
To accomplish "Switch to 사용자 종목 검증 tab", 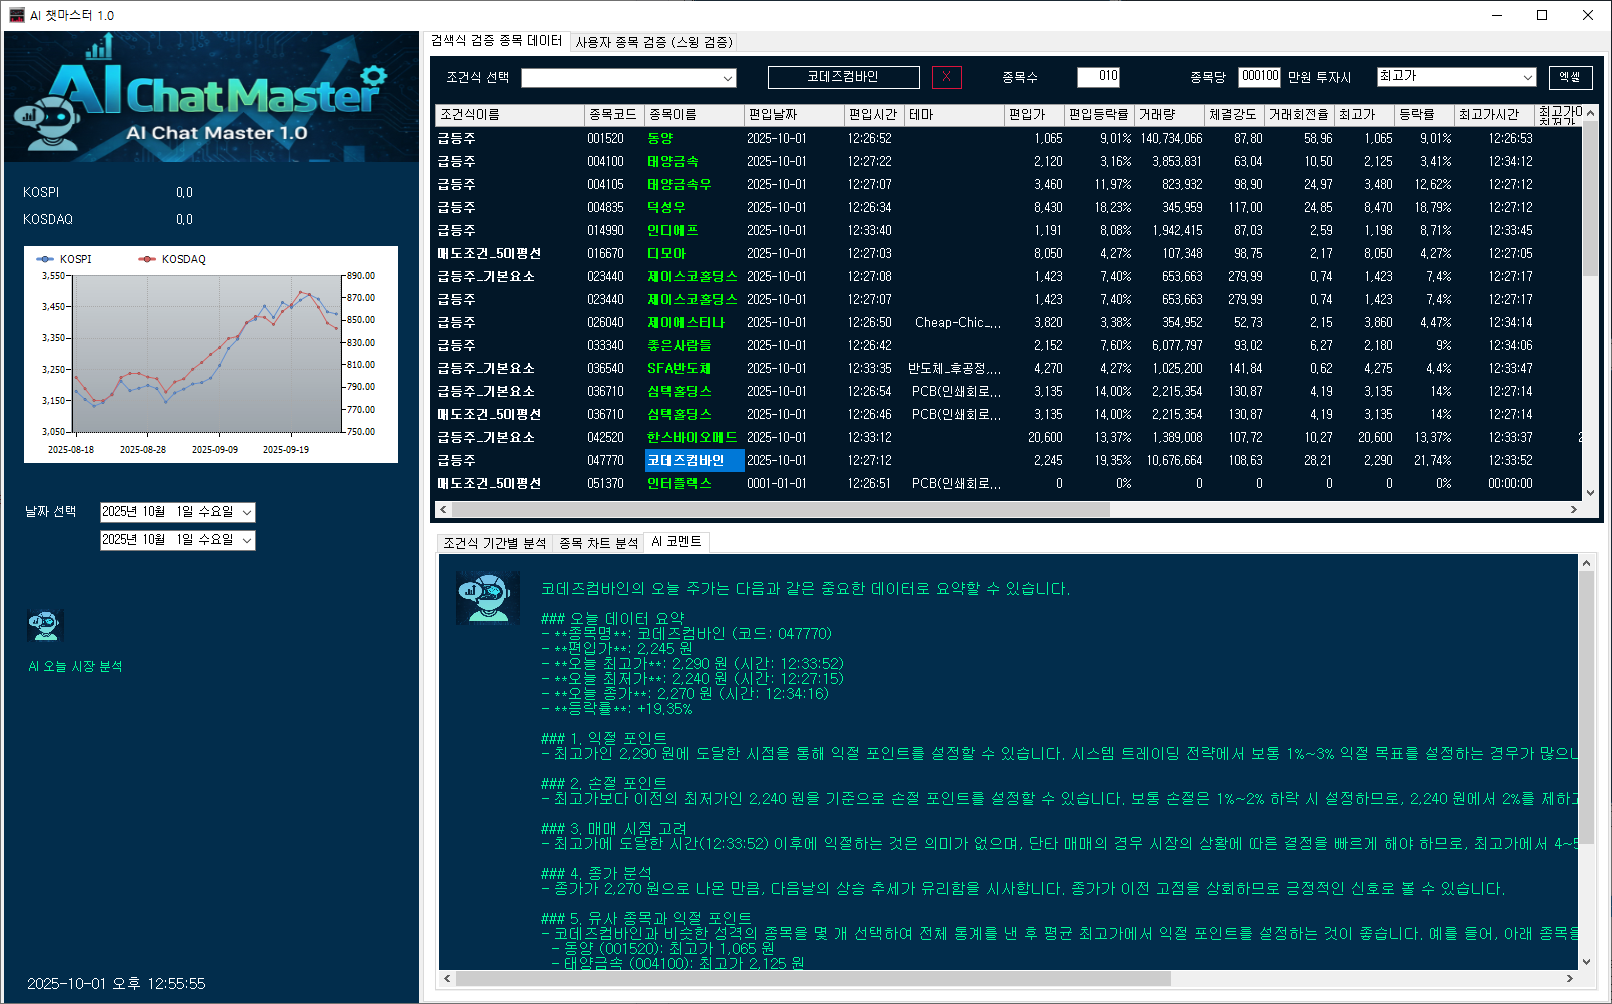I will point(654,42).
